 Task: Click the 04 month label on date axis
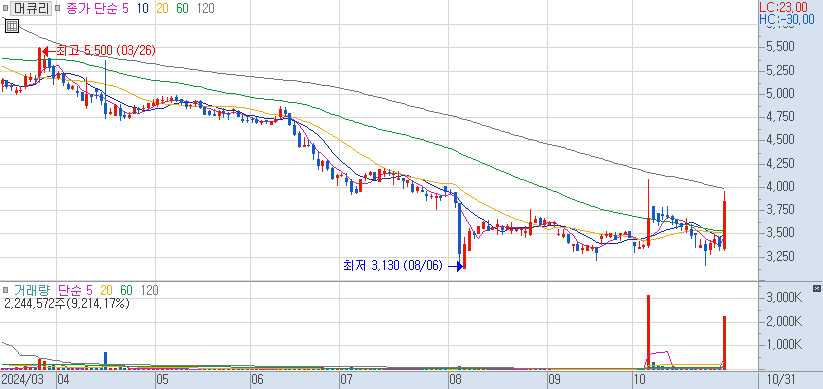pyautogui.click(x=64, y=379)
